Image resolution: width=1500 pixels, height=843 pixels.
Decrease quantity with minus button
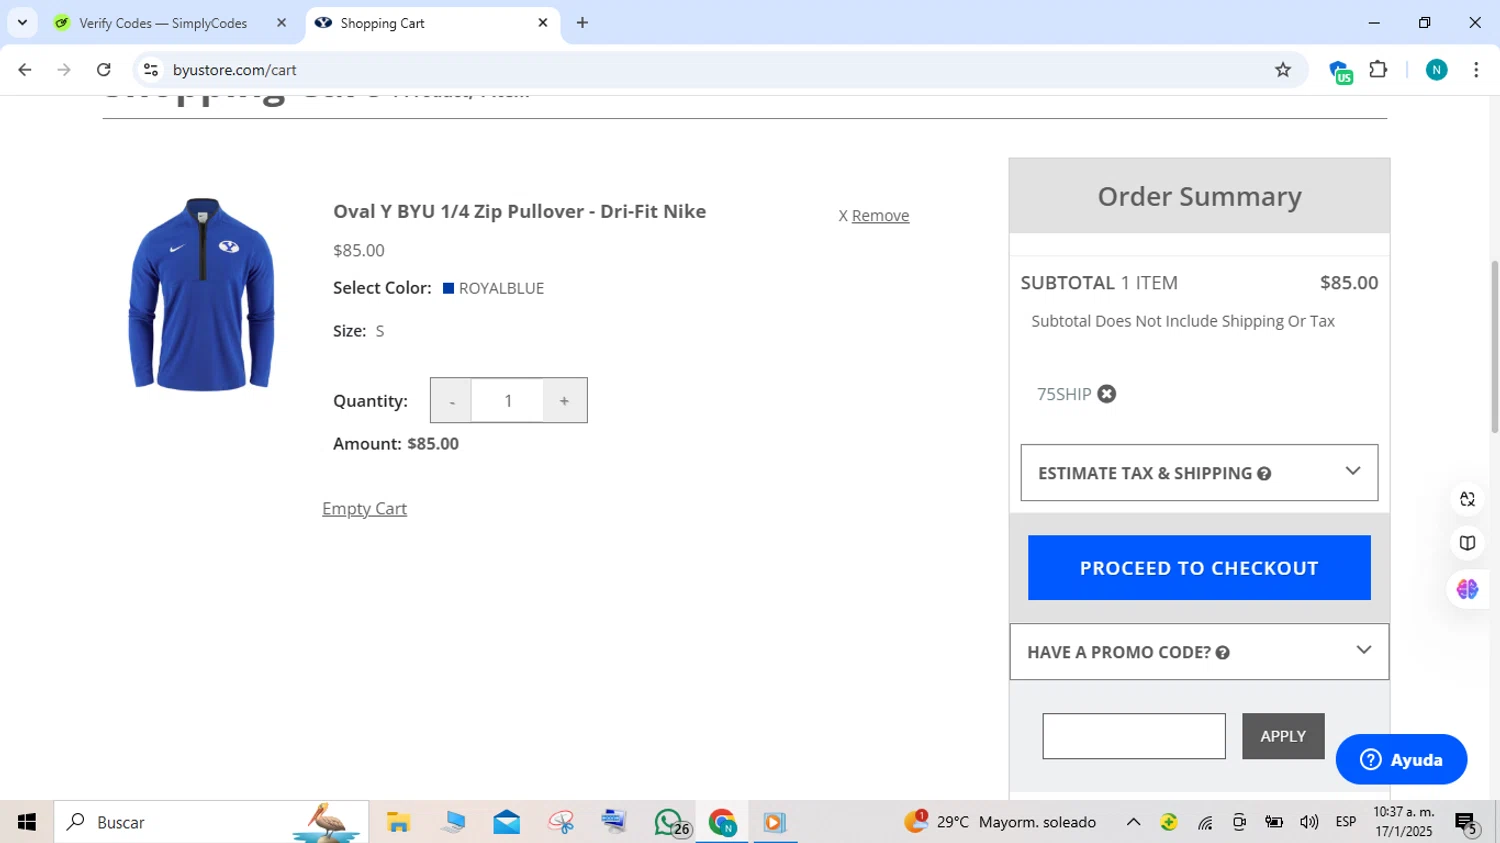tap(451, 401)
